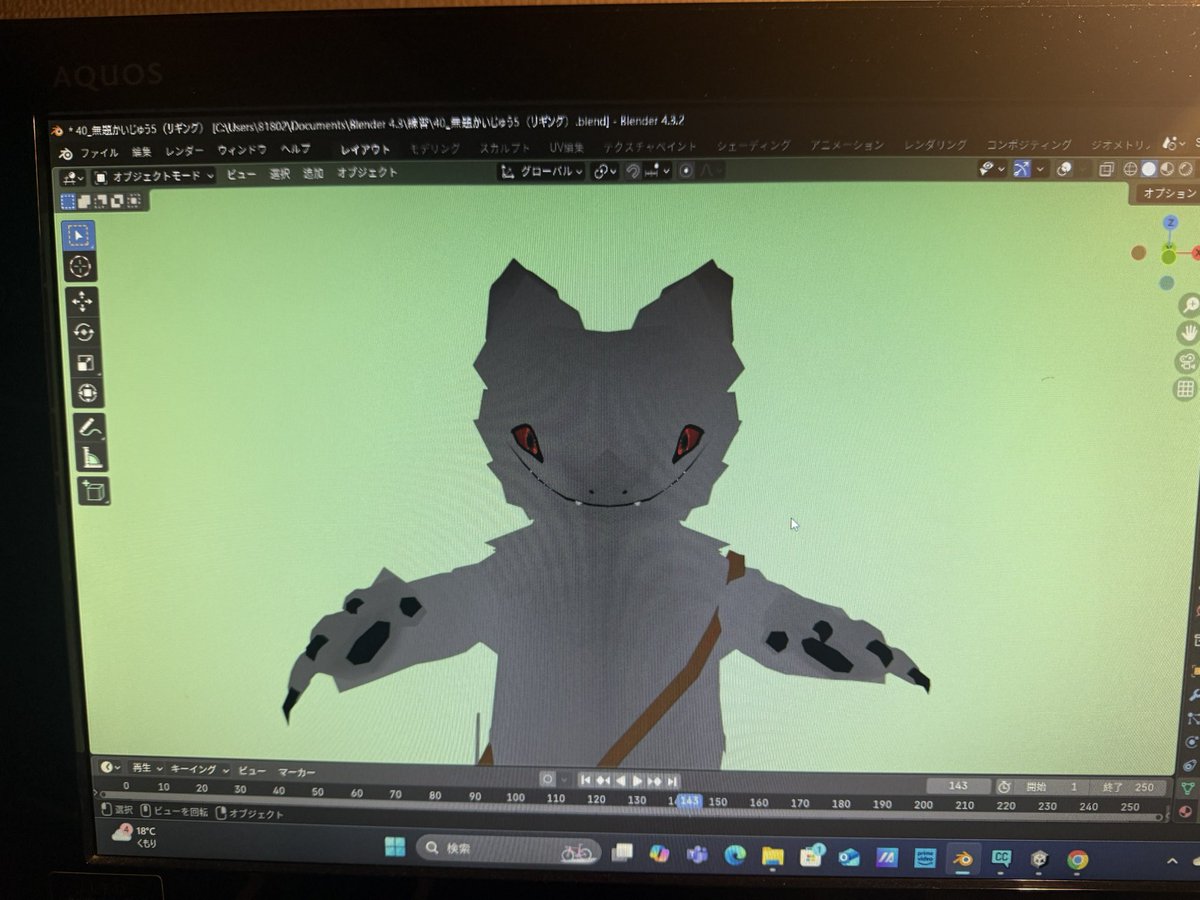Switch to モデリング workspace tab
Viewport: 1200px width, 900px height.
pos(435,149)
